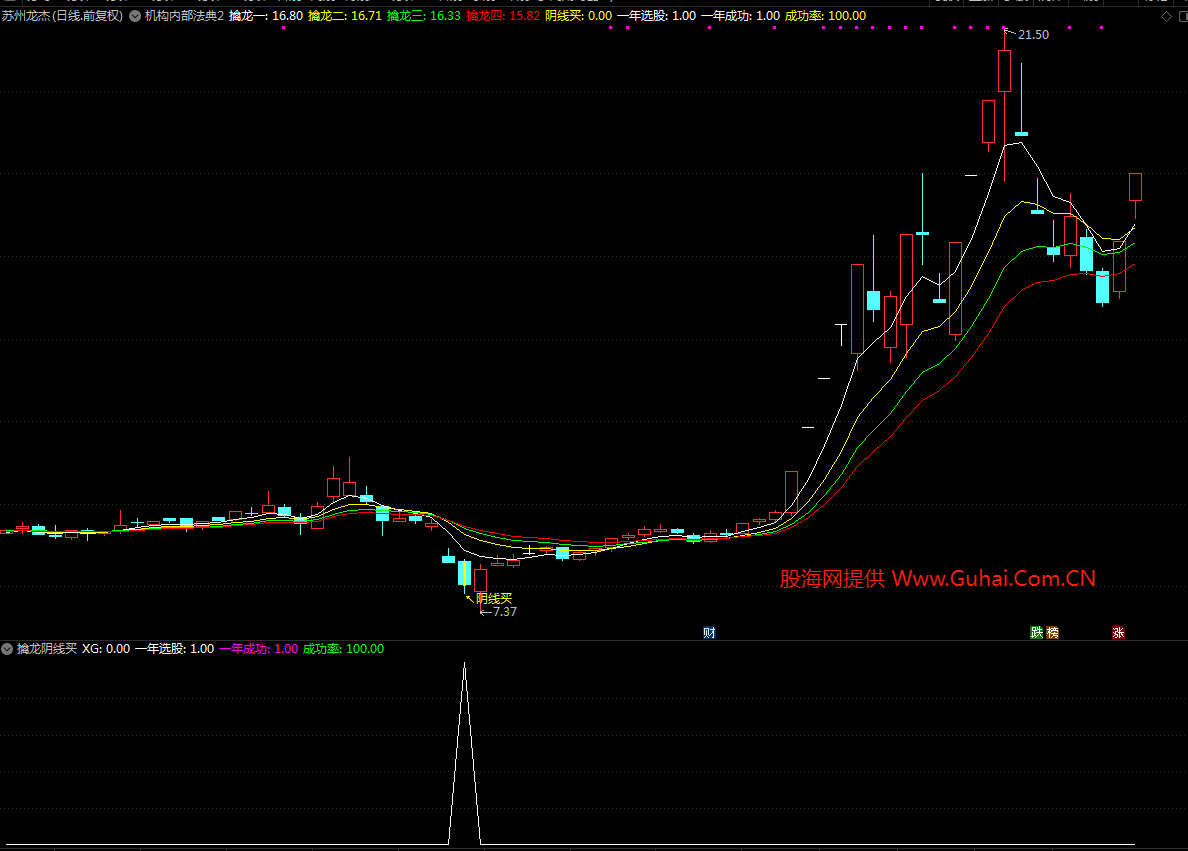Open the 擒龙阴线买 sub-panel indicator dropdown arrow
Screen dimensions: 1188x851
pos(7,649)
